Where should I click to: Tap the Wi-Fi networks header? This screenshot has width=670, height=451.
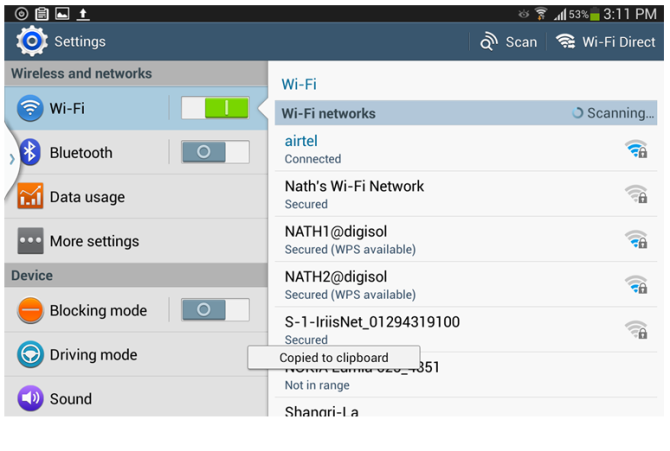(466, 113)
